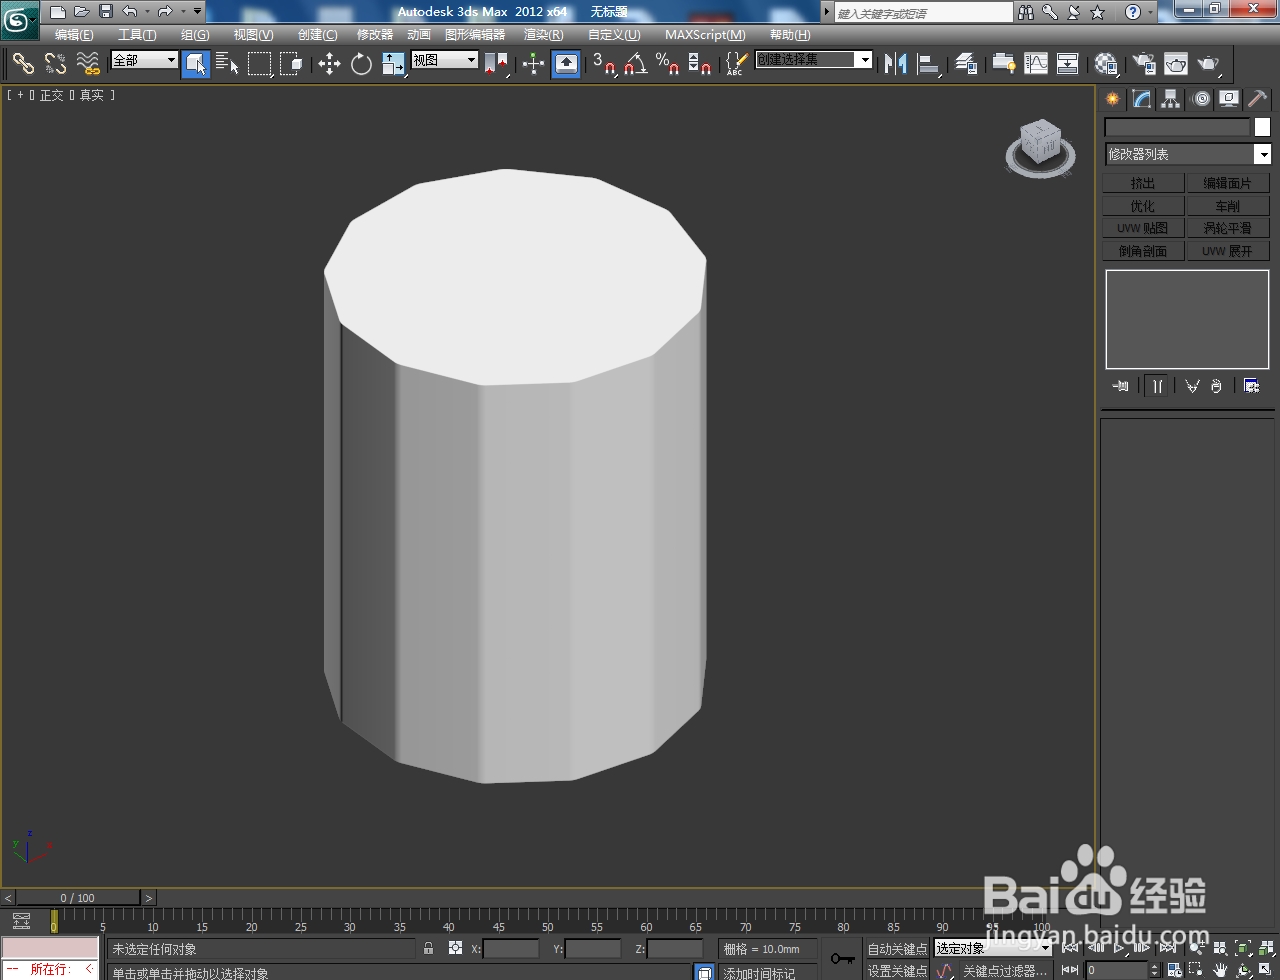Click the 车削 modifier button
Viewport: 1280px width, 980px height.
pyautogui.click(x=1228, y=206)
